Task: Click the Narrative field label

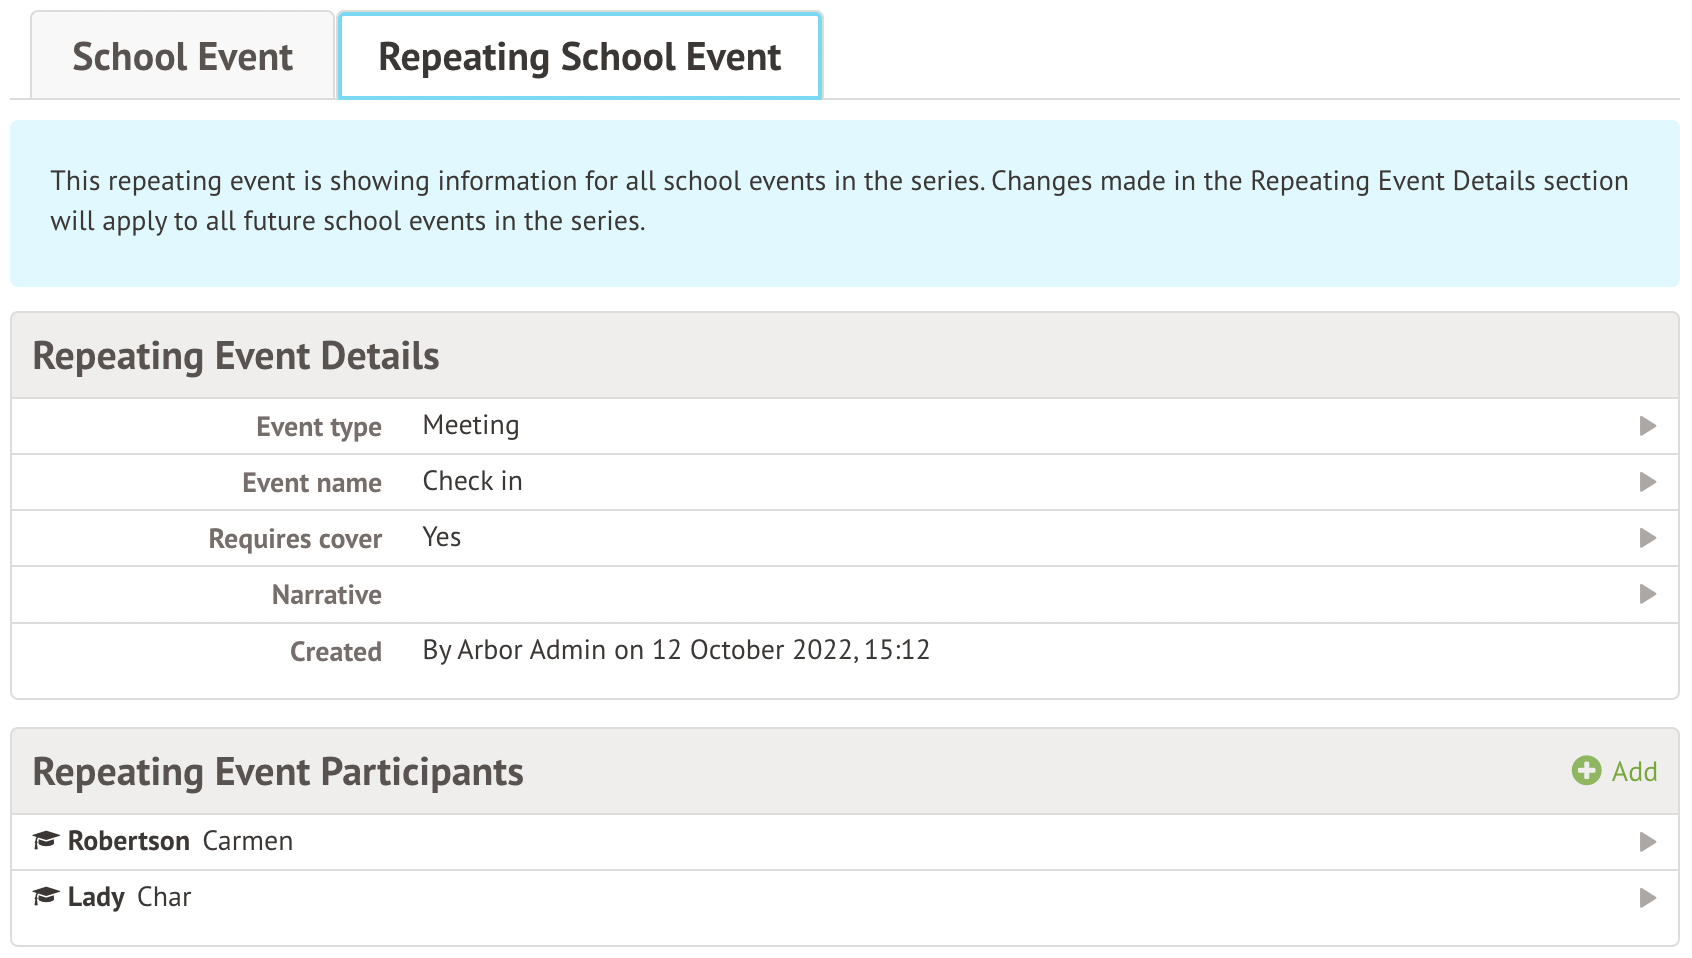Action: (x=326, y=595)
